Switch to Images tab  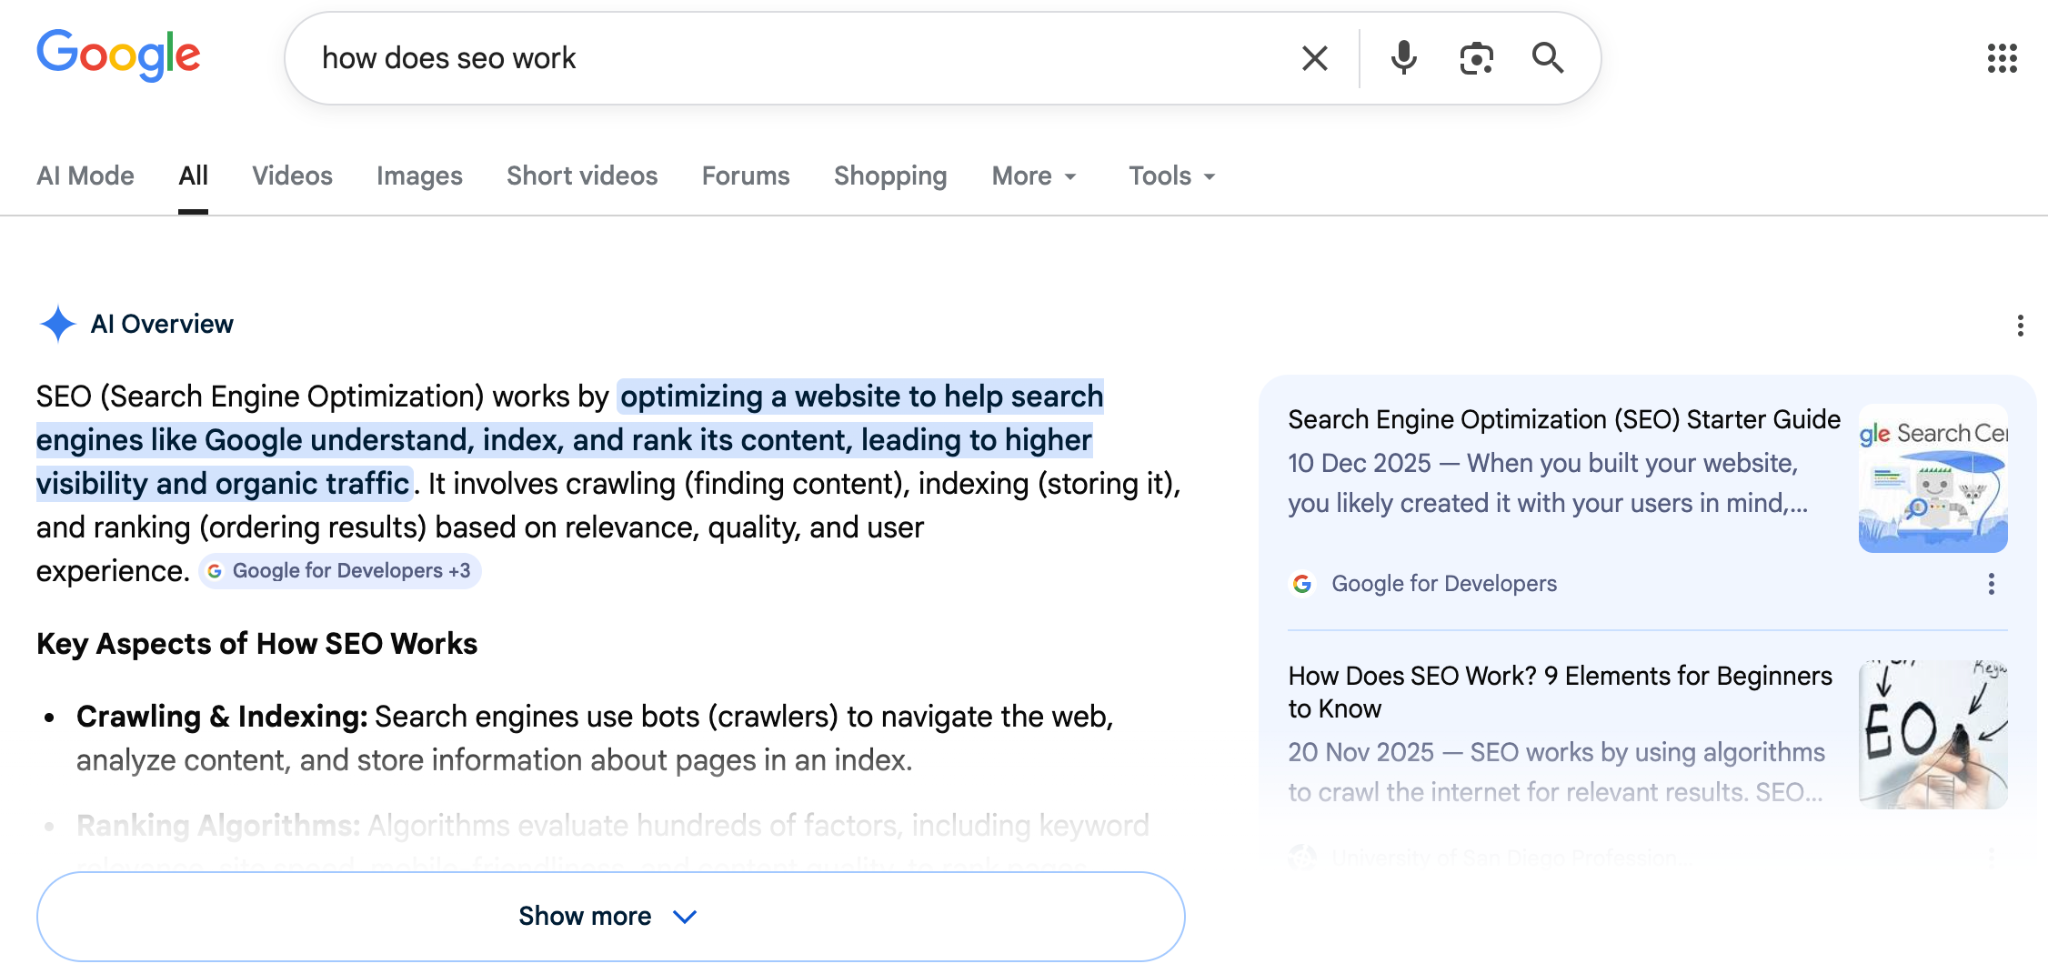[x=419, y=176]
